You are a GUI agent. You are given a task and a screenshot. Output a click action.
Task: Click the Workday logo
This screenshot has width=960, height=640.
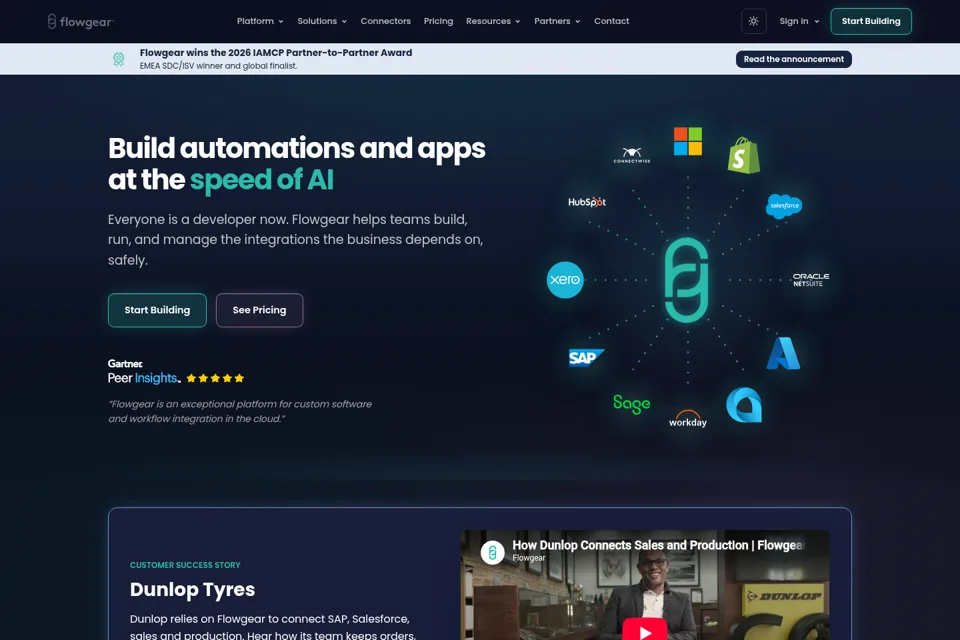pyautogui.click(x=688, y=418)
